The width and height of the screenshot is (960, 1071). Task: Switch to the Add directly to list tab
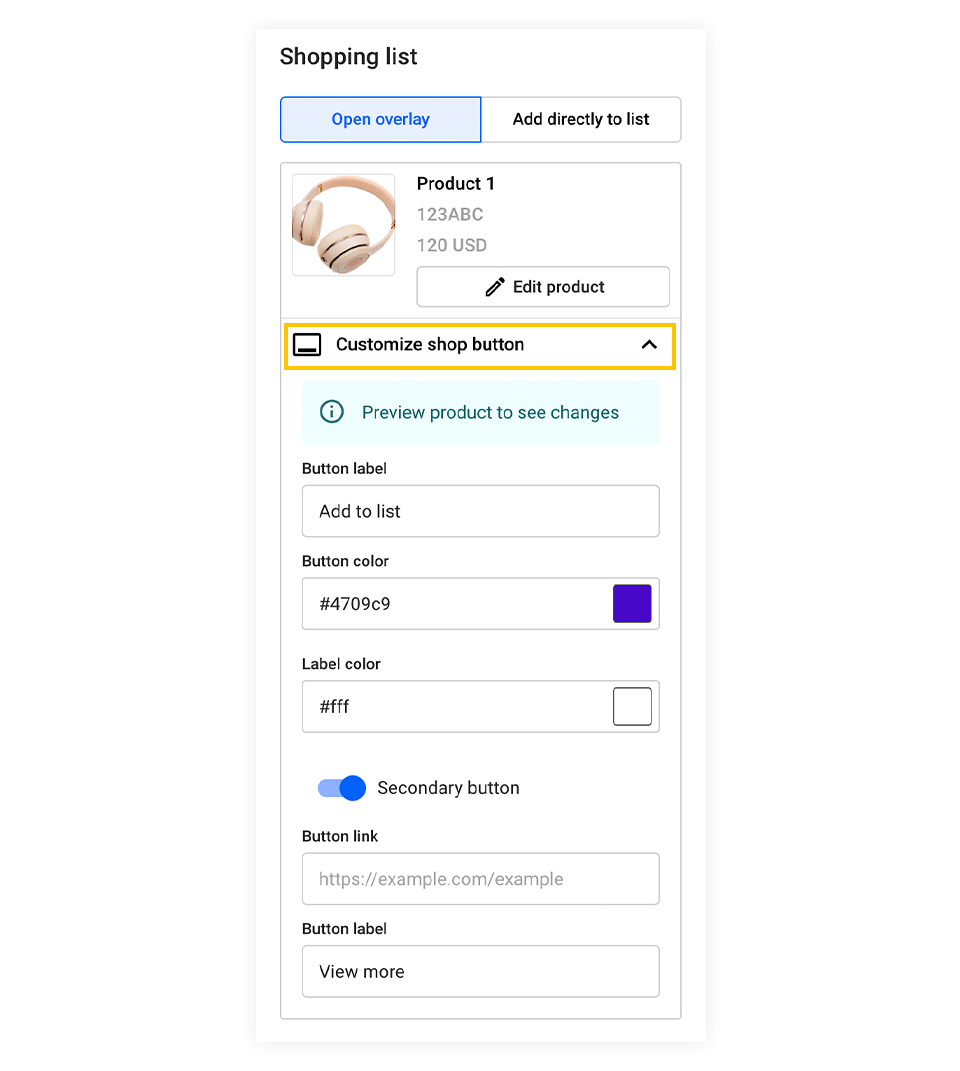pyautogui.click(x=581, y=119)
